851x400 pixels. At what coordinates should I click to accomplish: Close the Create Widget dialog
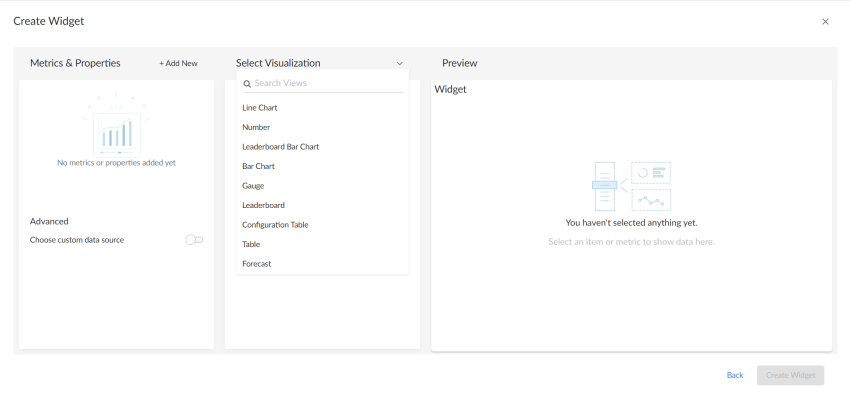click(825, 21)
